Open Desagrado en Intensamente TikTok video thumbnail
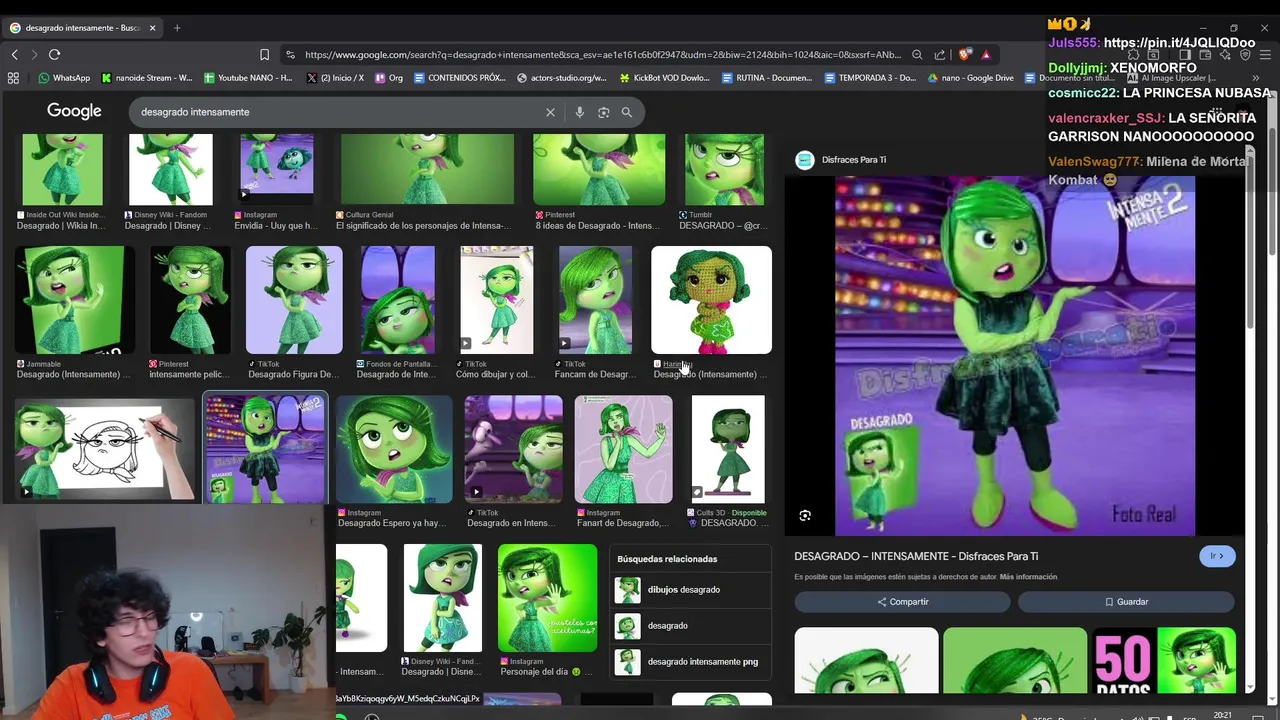The width and height of the screenshot is (1280, 720). coord(513,449)
